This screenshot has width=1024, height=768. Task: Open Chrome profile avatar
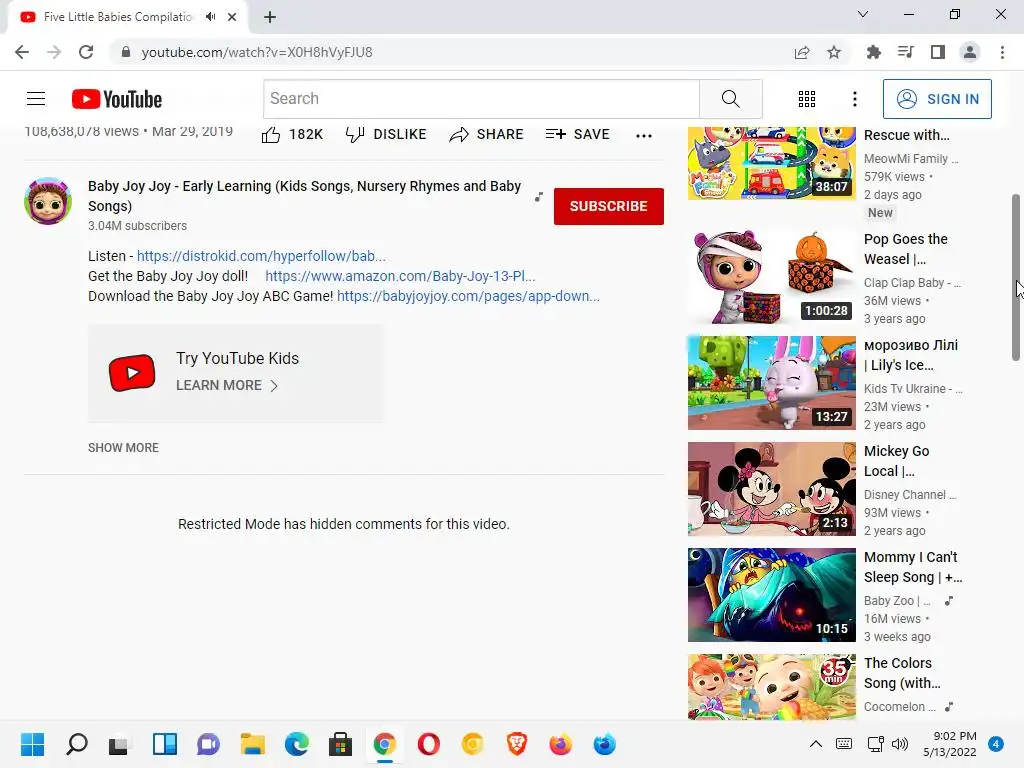pyautogui.click(x=970, y=52)
